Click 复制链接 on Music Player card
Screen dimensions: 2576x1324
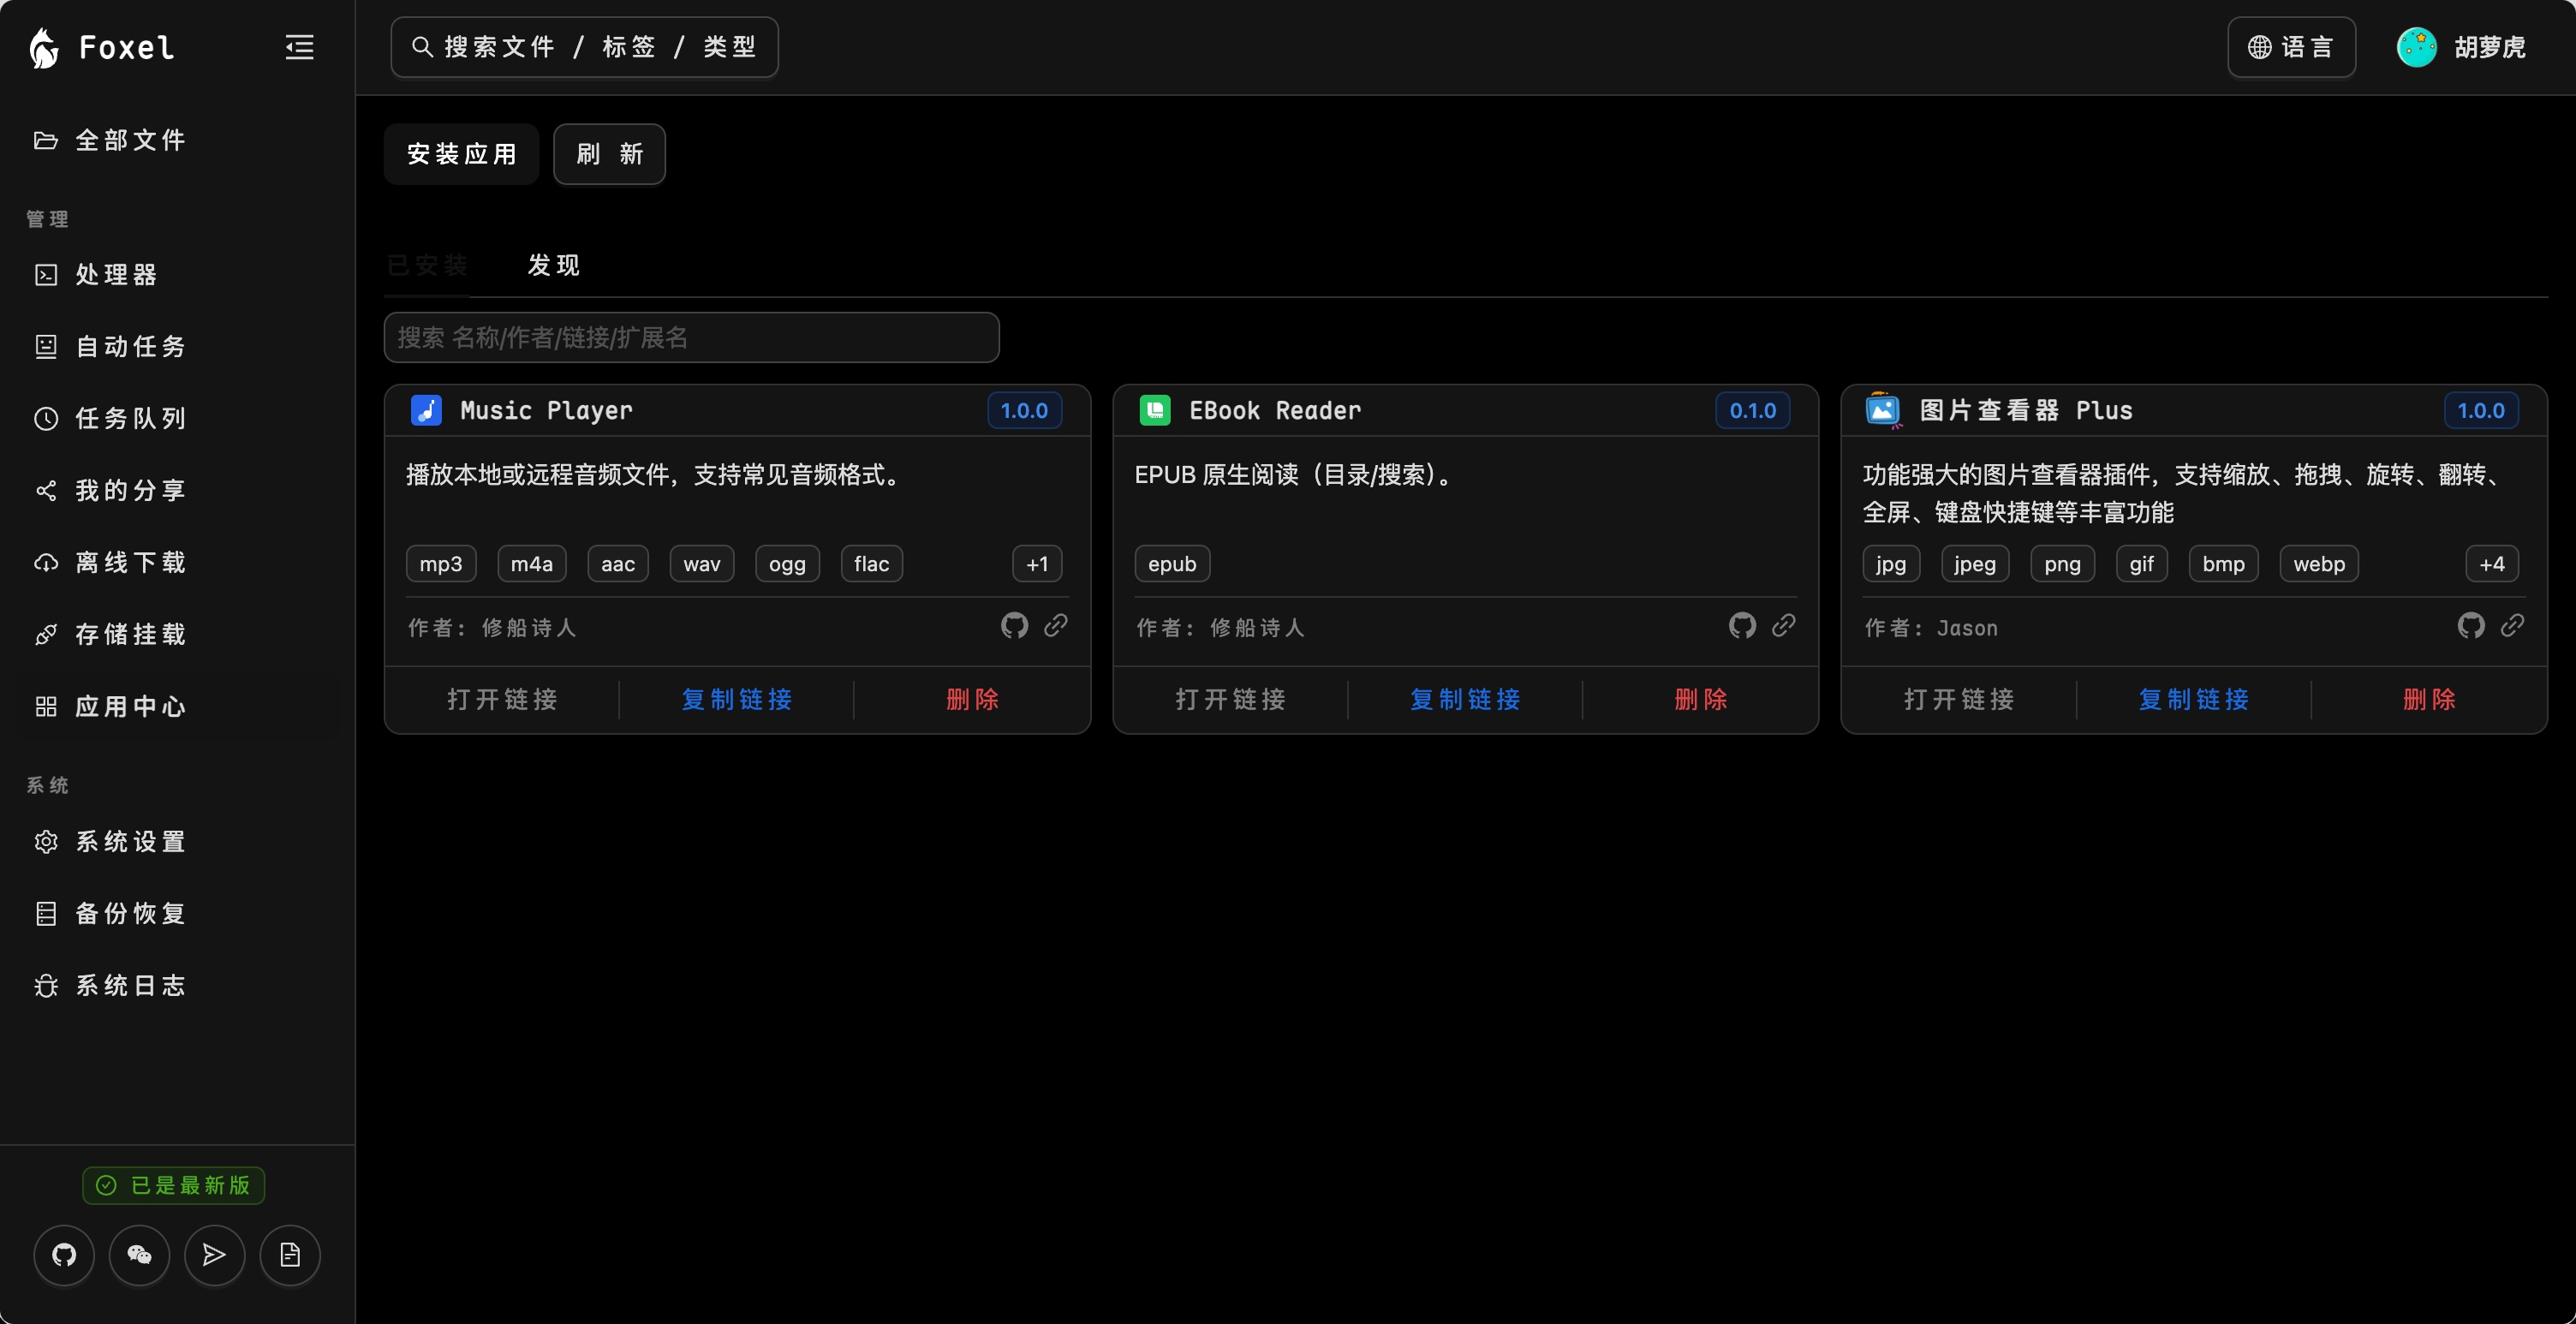(x=737, y=699)
